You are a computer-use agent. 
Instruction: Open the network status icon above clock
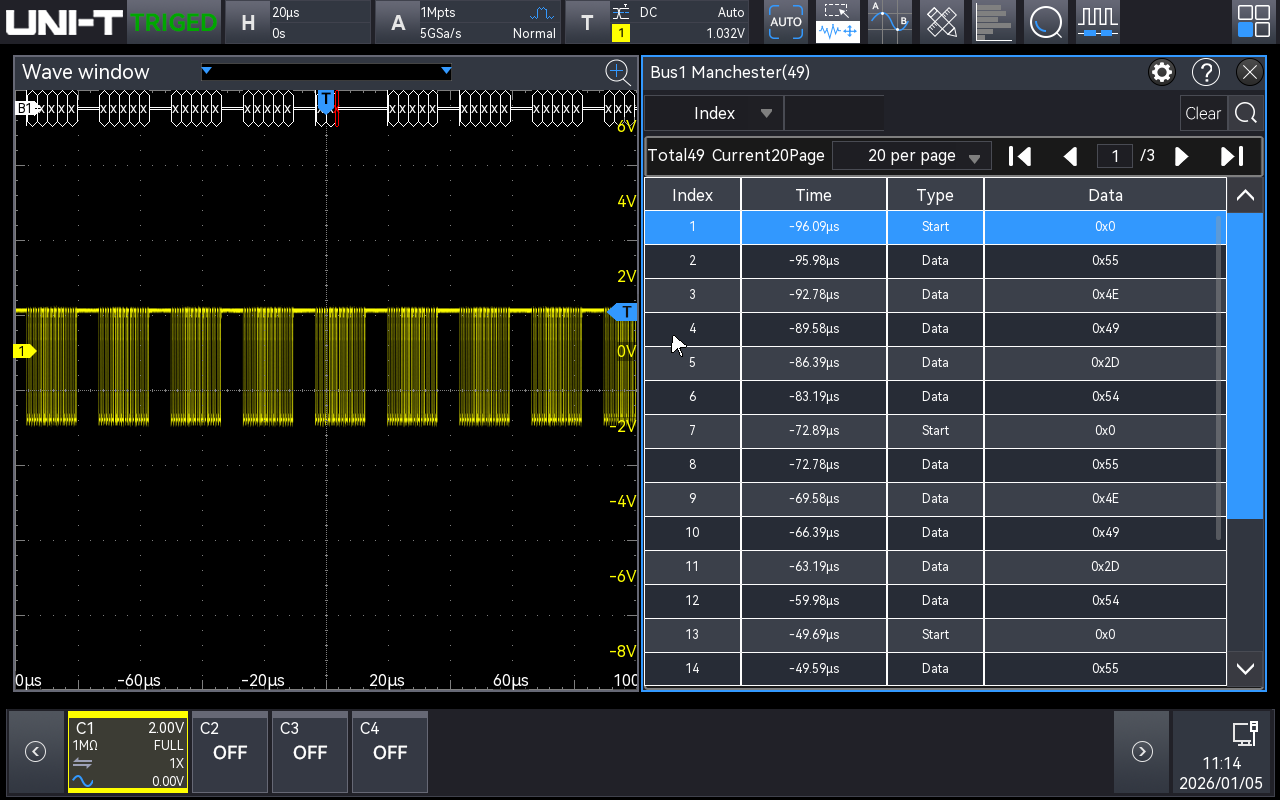[x=1244, y=734]
